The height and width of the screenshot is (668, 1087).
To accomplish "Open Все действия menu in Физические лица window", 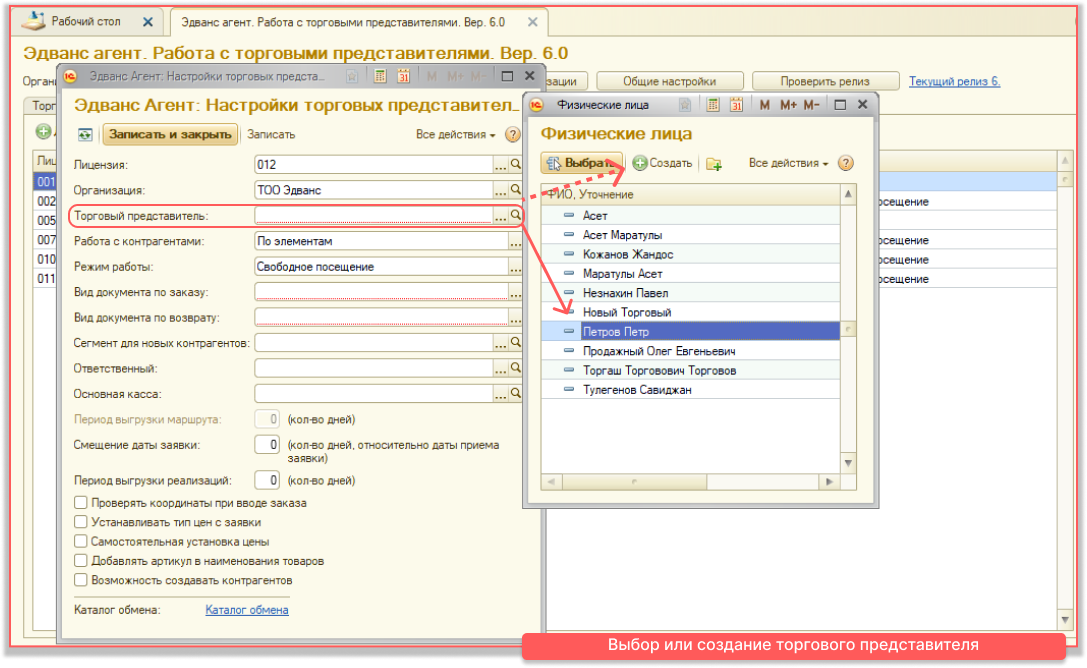I will [x=788, y=163].
